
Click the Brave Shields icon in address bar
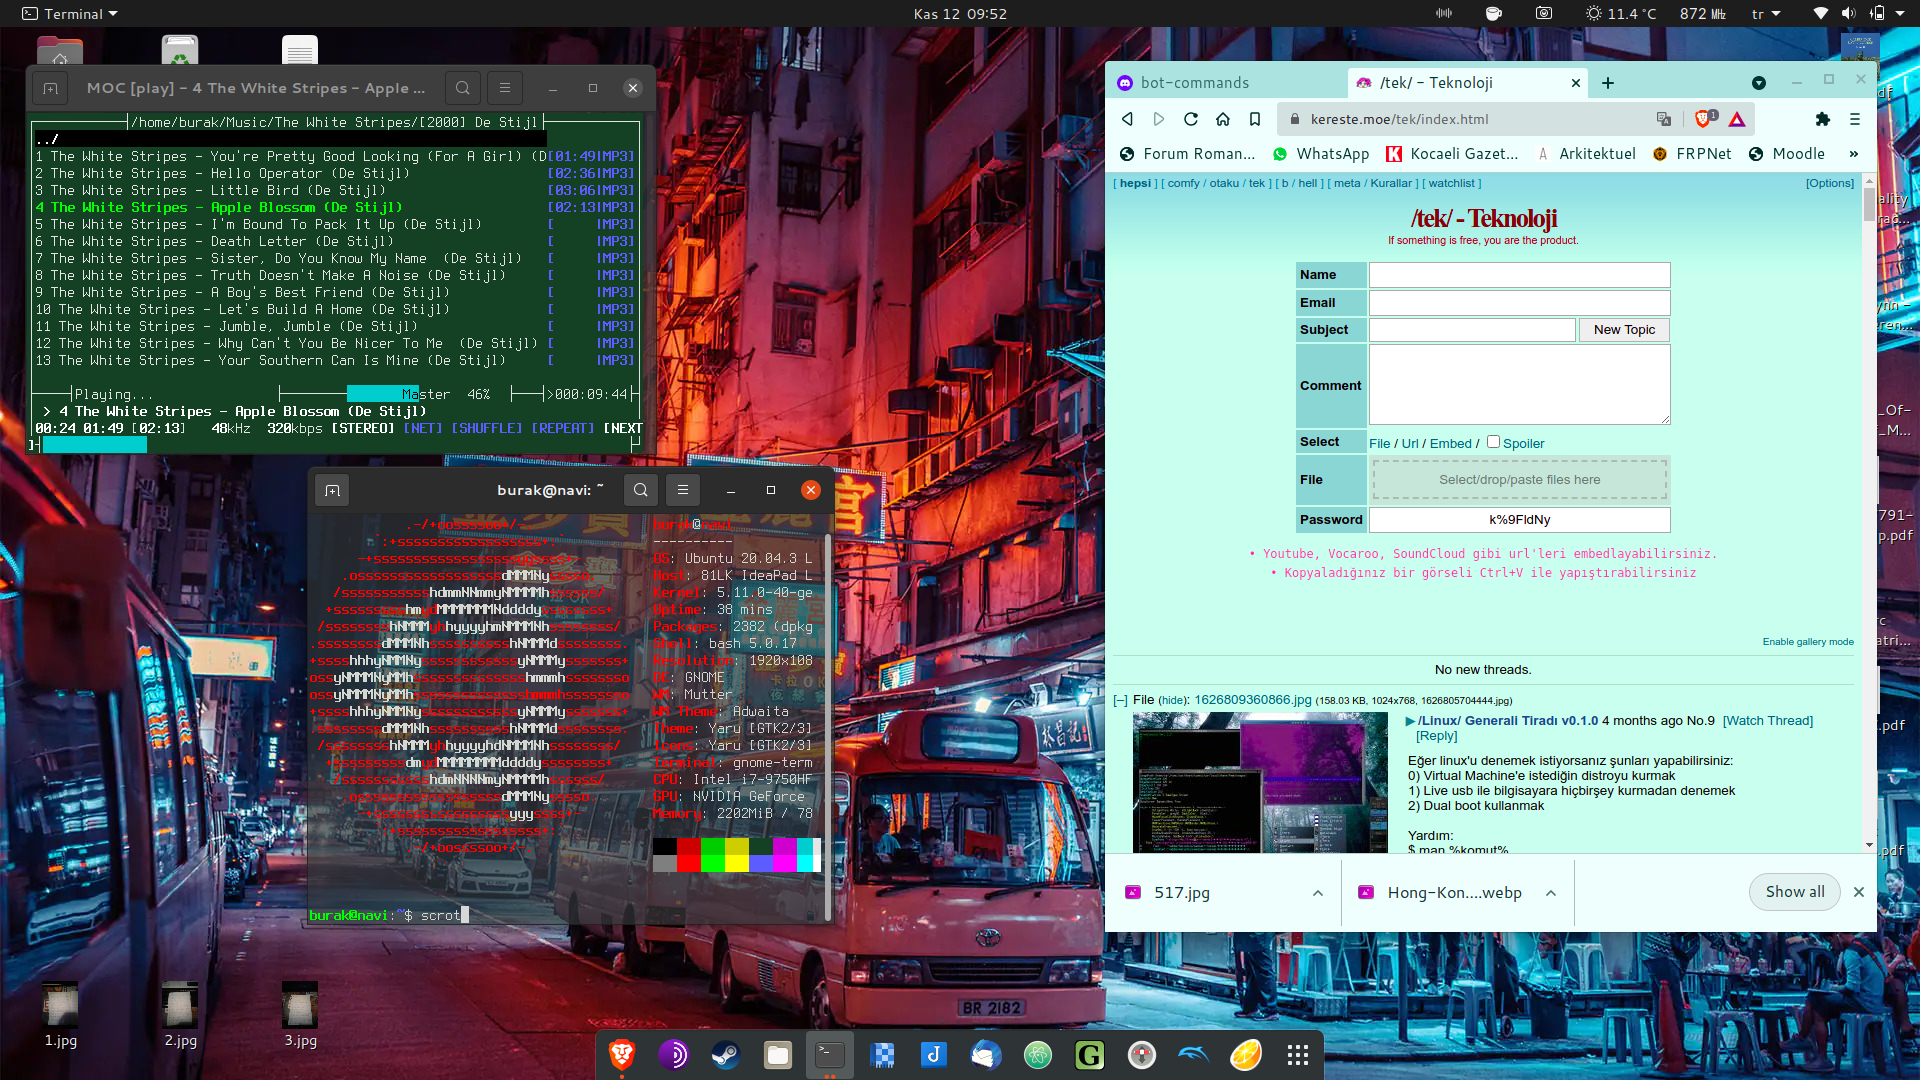pos(1704,119)
